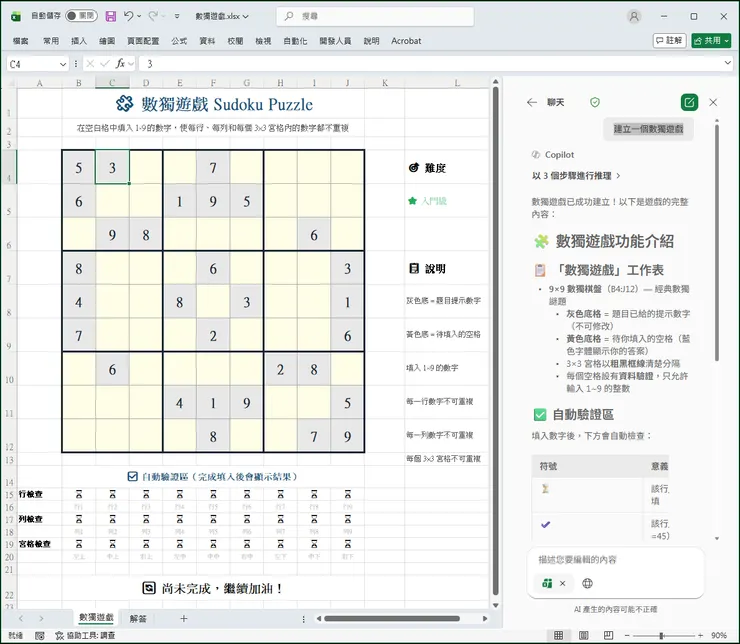Open the Customize Quick Access Toolbar dropdown
740x644 pixels.
(177, 16)
